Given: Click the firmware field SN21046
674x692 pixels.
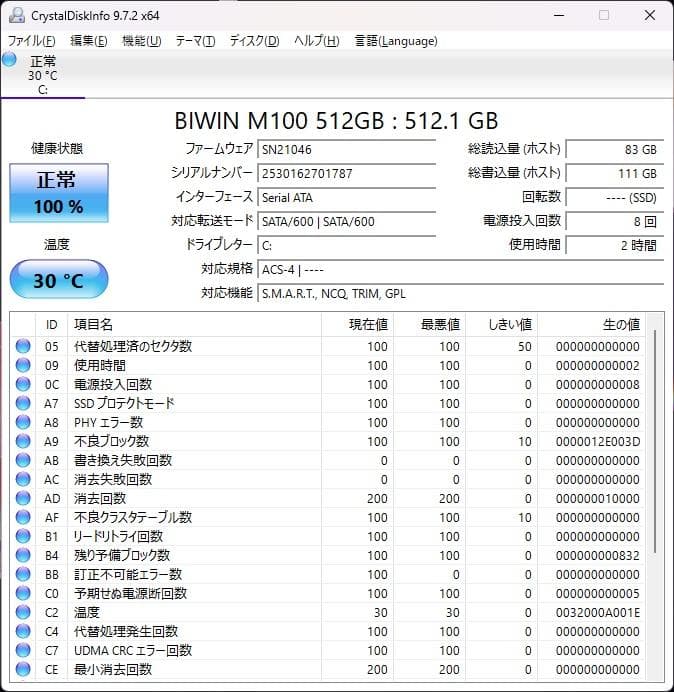Looking at the screenshot, I should [x=347, y=149].
